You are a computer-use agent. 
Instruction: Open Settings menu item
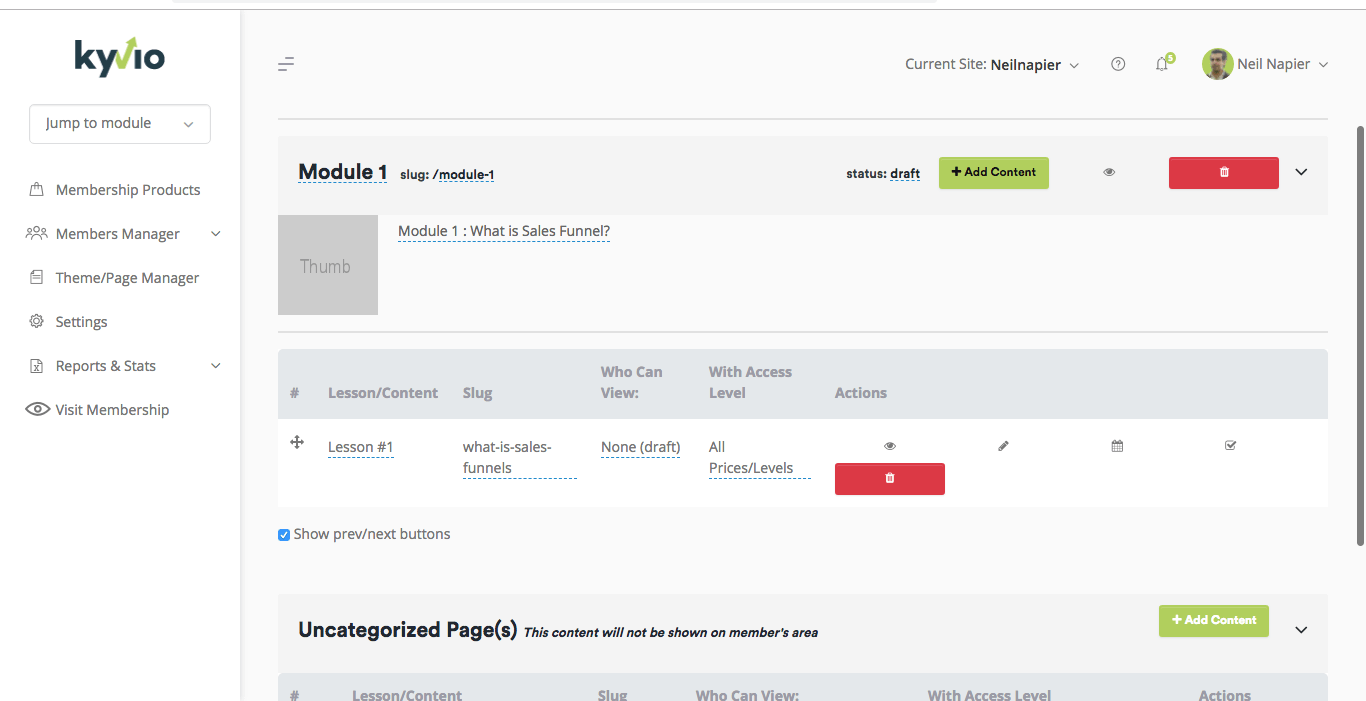point(81,321)
